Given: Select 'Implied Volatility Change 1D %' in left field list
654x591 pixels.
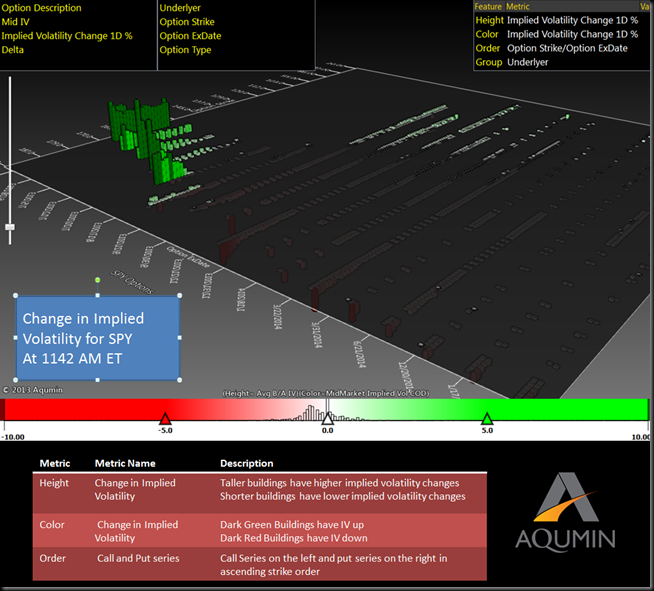Looking at the screenshot, I should [x=67, y=36].
